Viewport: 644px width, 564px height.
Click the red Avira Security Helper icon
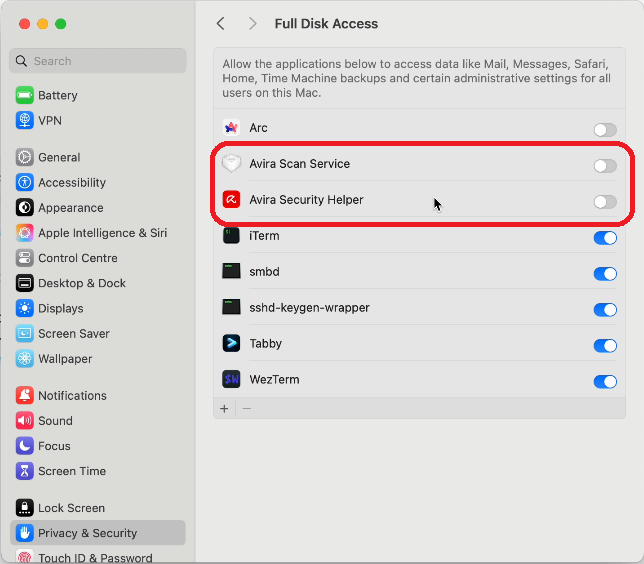point(231,200)
